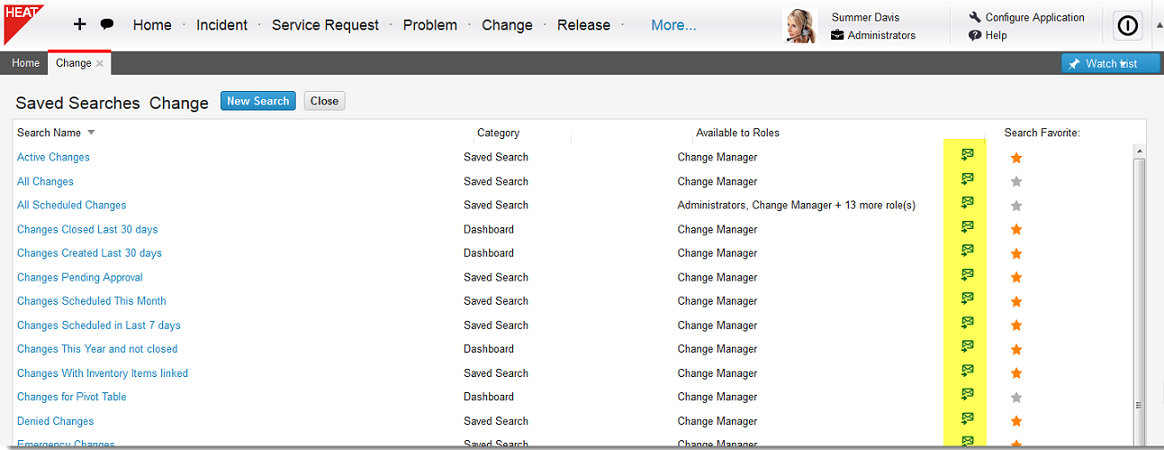Click the share icon for Changes Pending Approval
This screenshot has height=450, width=1164.
967,275
